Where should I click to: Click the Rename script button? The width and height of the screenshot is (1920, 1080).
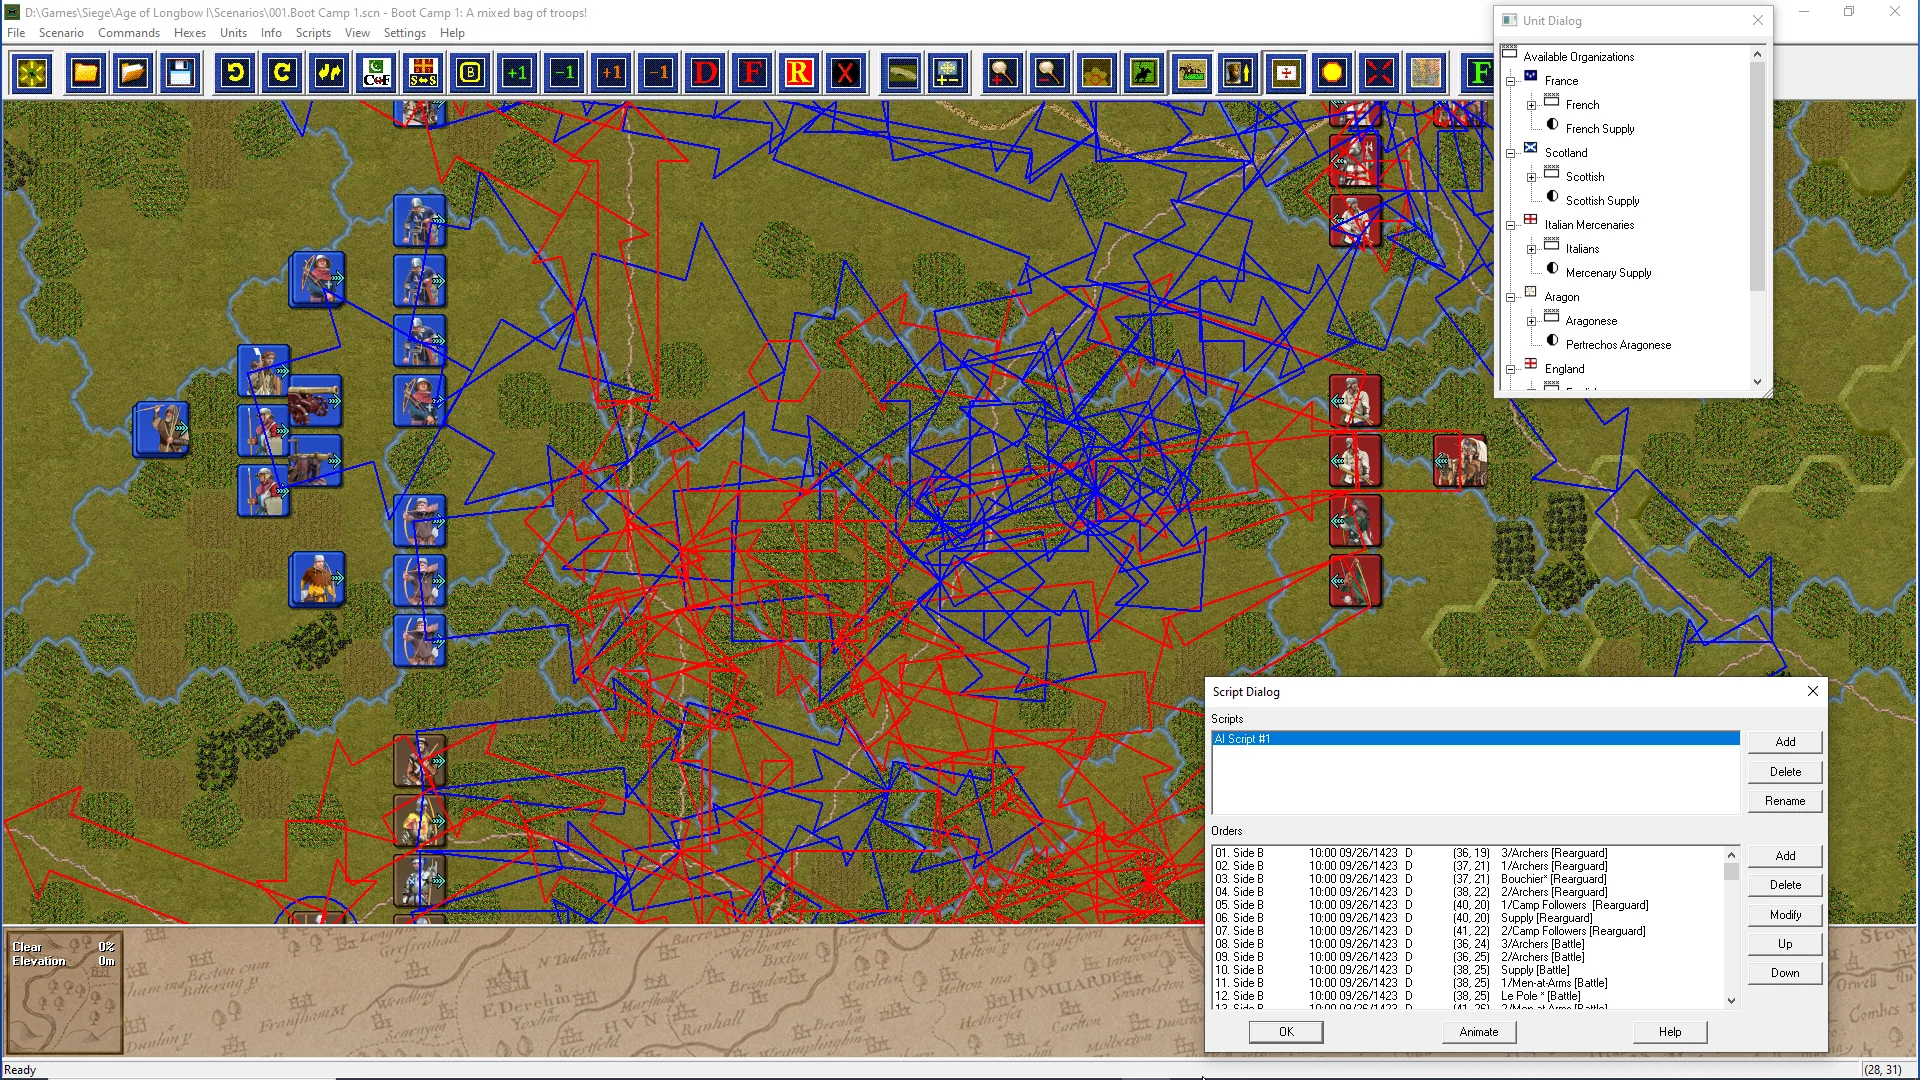point(1784,801)
